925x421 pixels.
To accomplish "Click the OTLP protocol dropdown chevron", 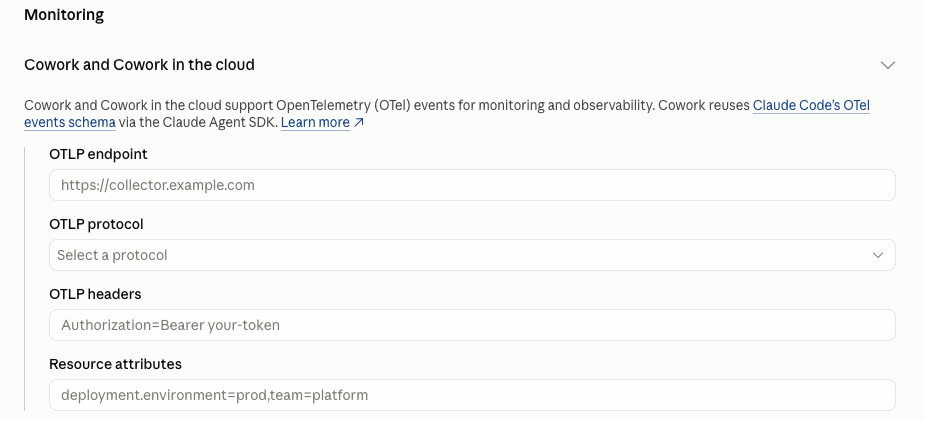I will (x=878, y=255).
